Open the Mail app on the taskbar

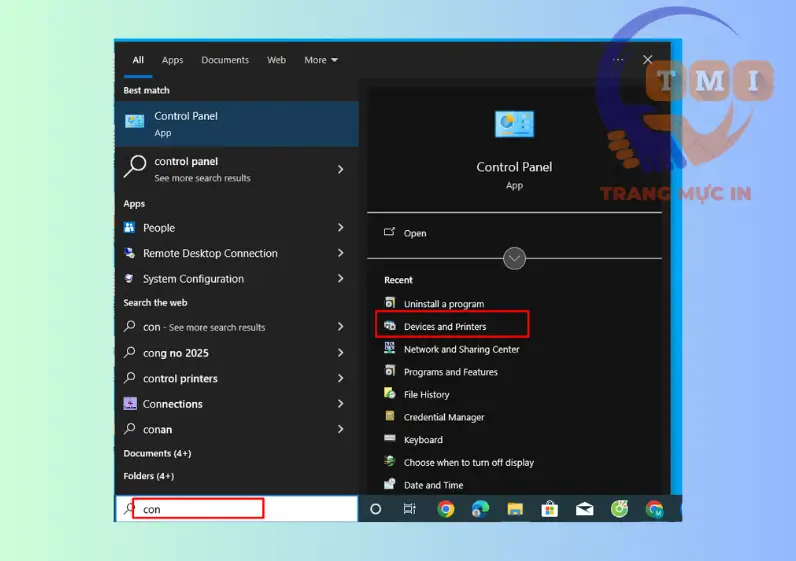point(584,509)
